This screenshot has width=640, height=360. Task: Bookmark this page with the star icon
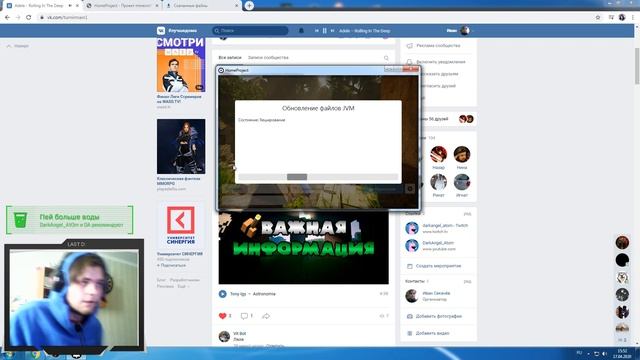pos(598,18)
